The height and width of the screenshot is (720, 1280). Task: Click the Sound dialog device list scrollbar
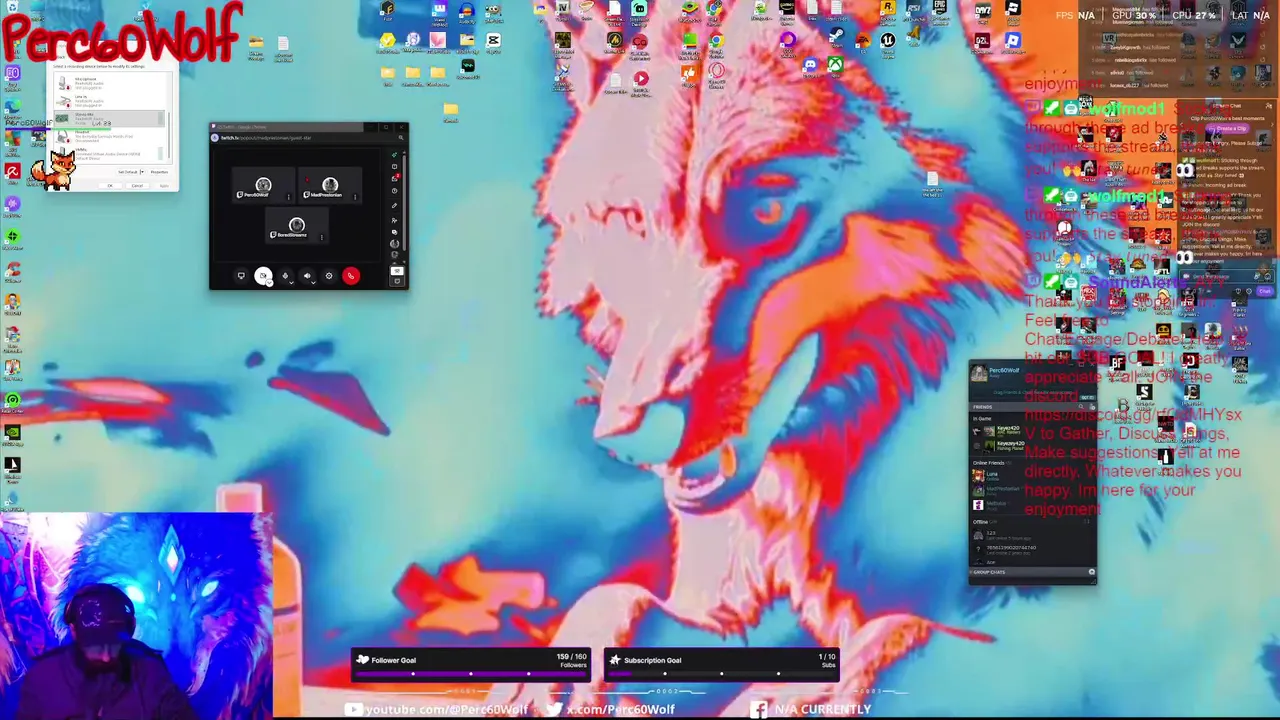pyautogui.click(x=169, y=135)
